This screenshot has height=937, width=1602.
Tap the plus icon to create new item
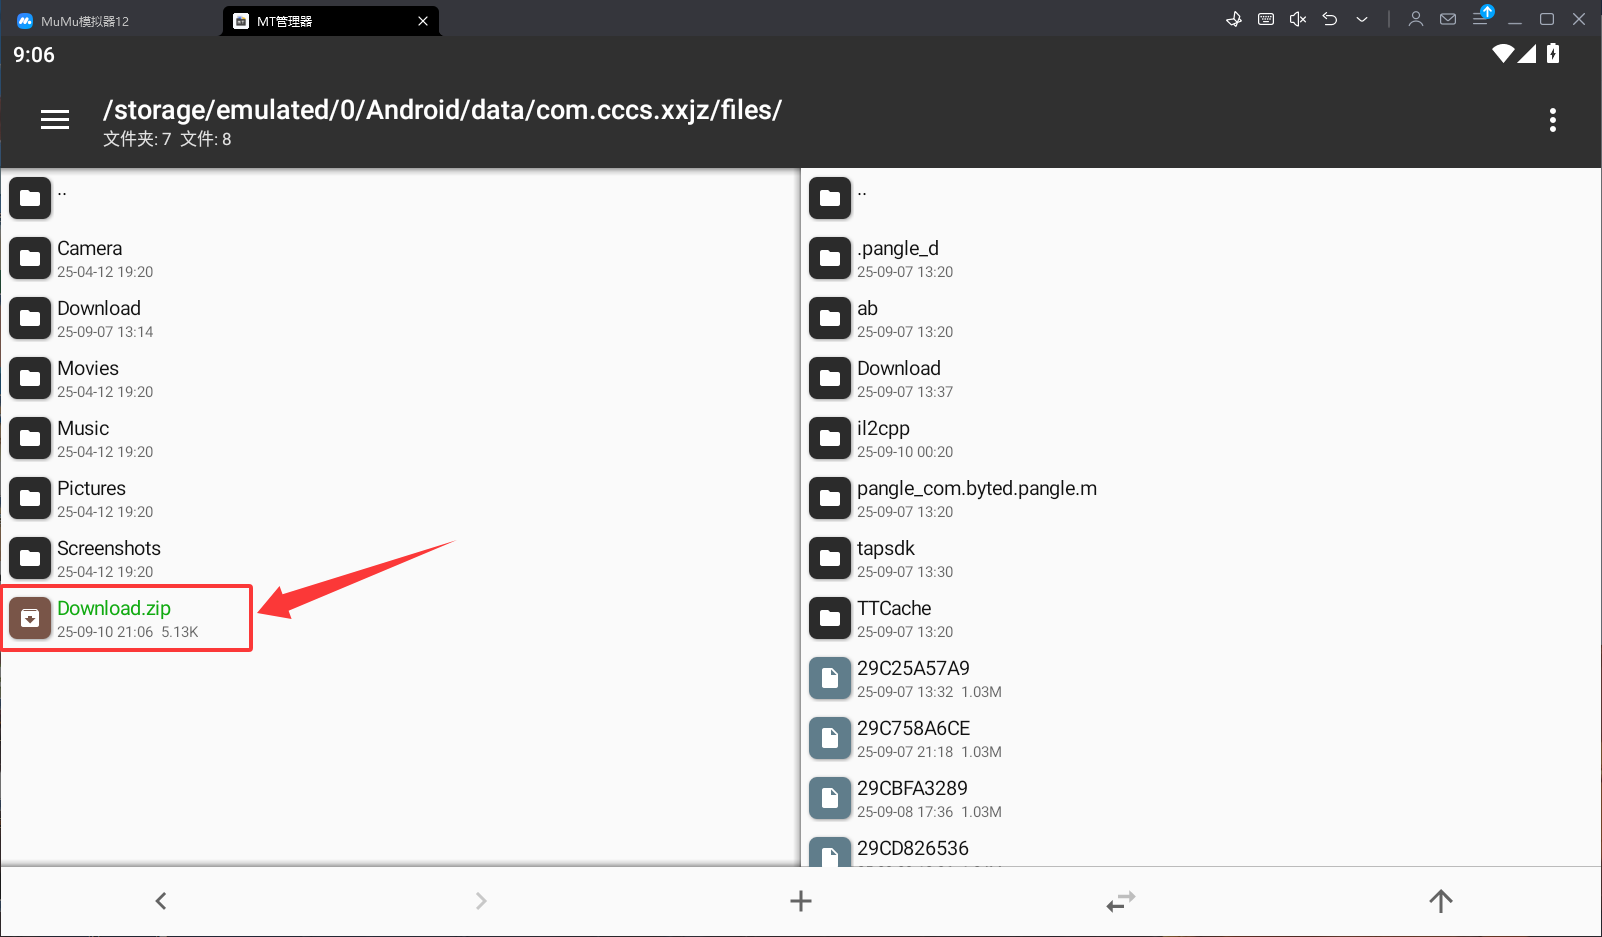click(x=801, y=901)
